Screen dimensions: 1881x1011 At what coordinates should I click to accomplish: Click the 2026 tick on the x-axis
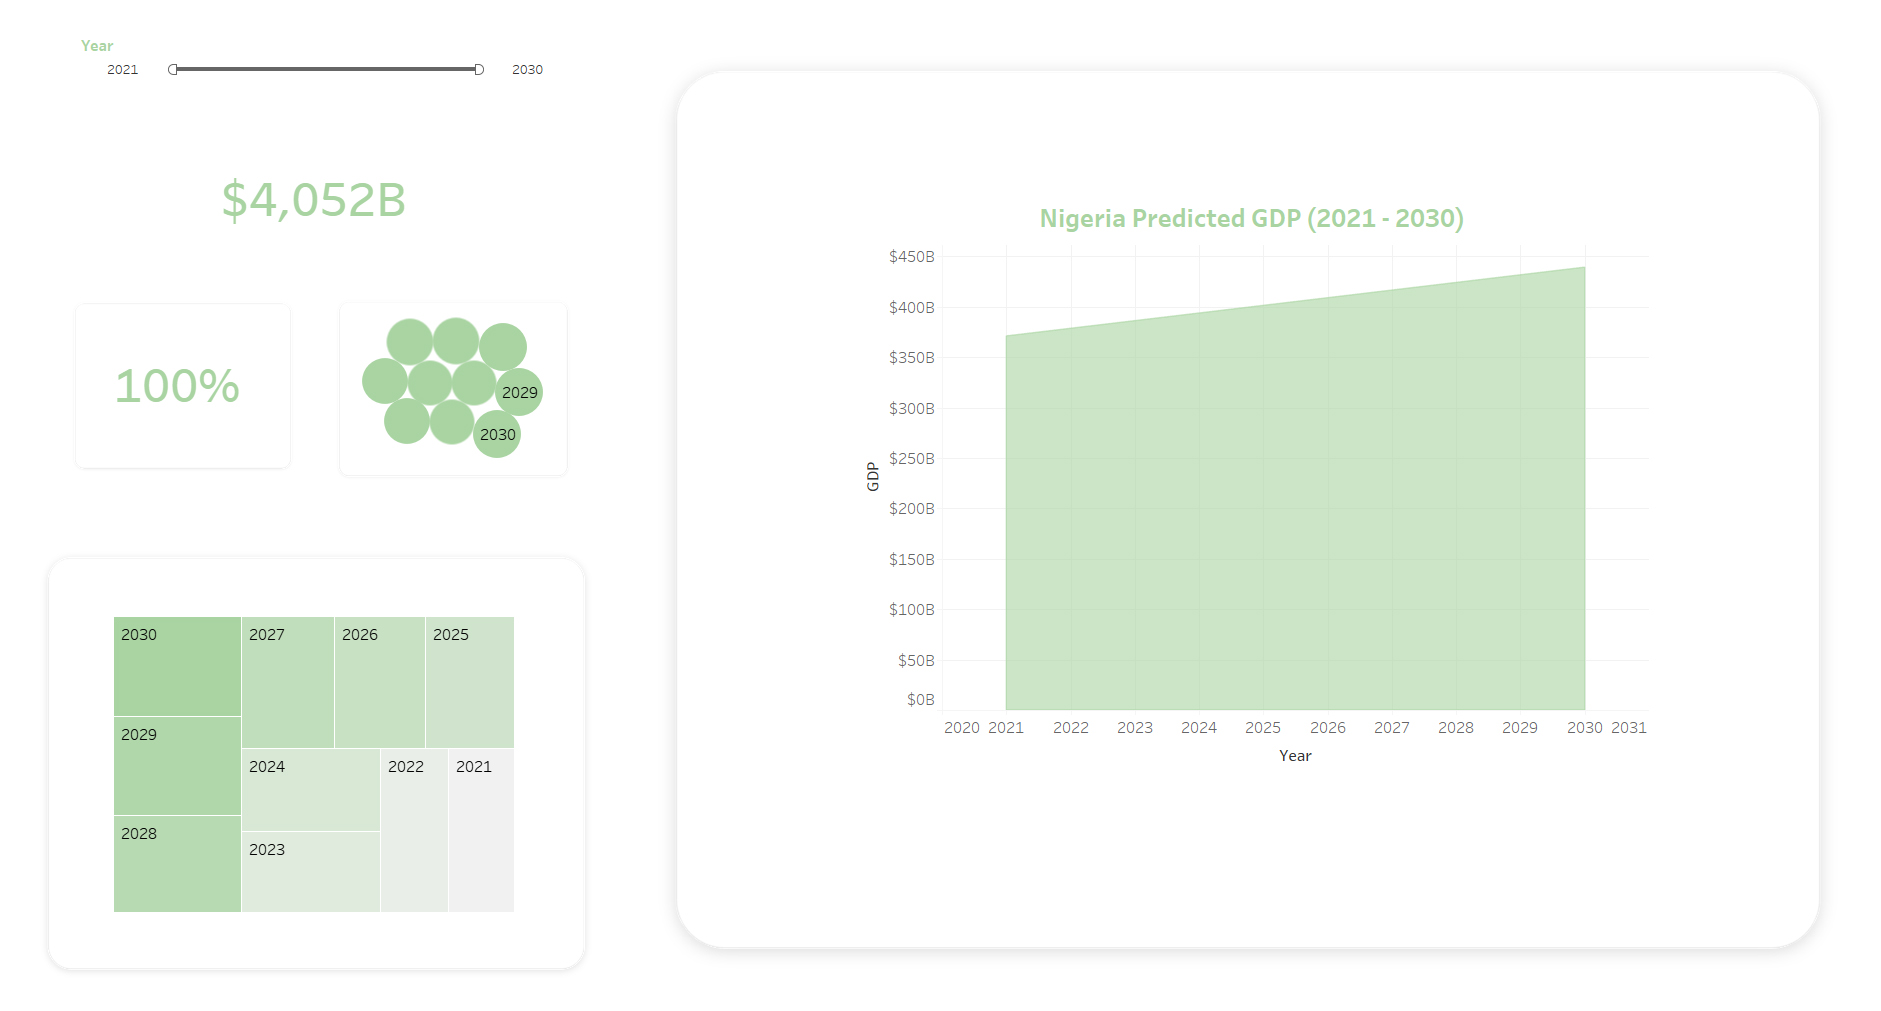[1328, 728]
